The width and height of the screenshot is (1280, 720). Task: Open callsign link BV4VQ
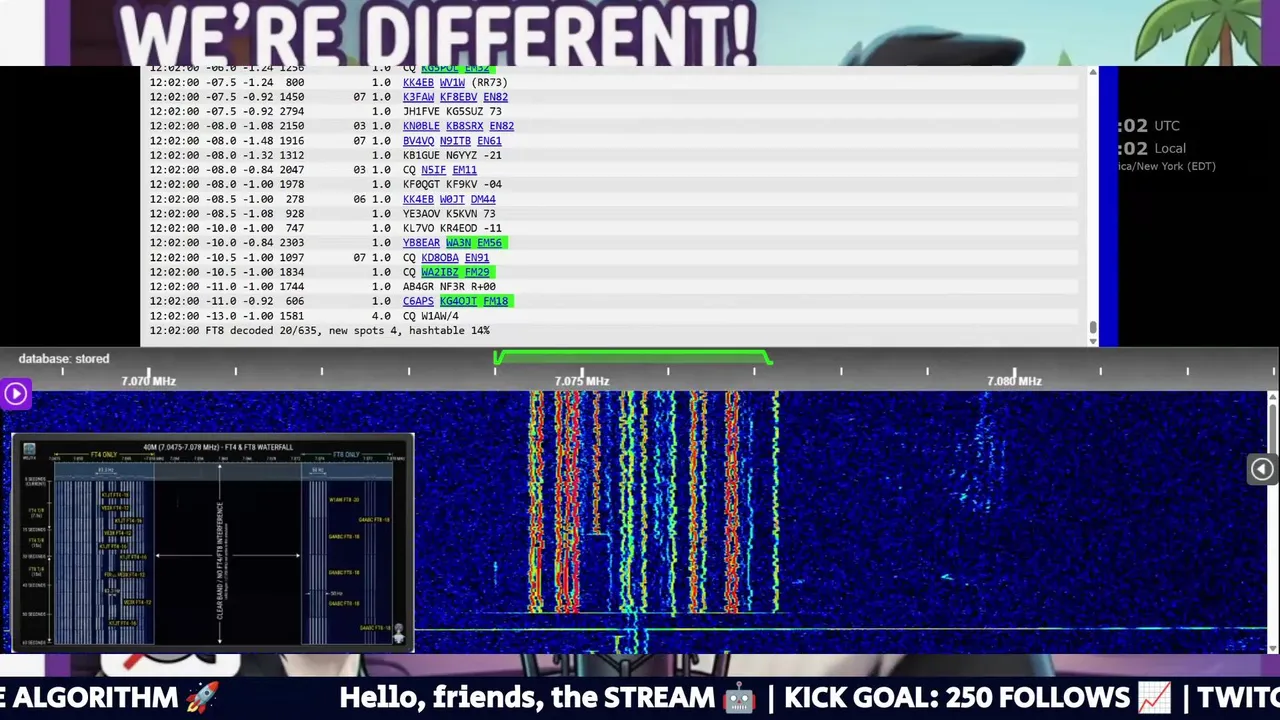(x=418, y=141)
